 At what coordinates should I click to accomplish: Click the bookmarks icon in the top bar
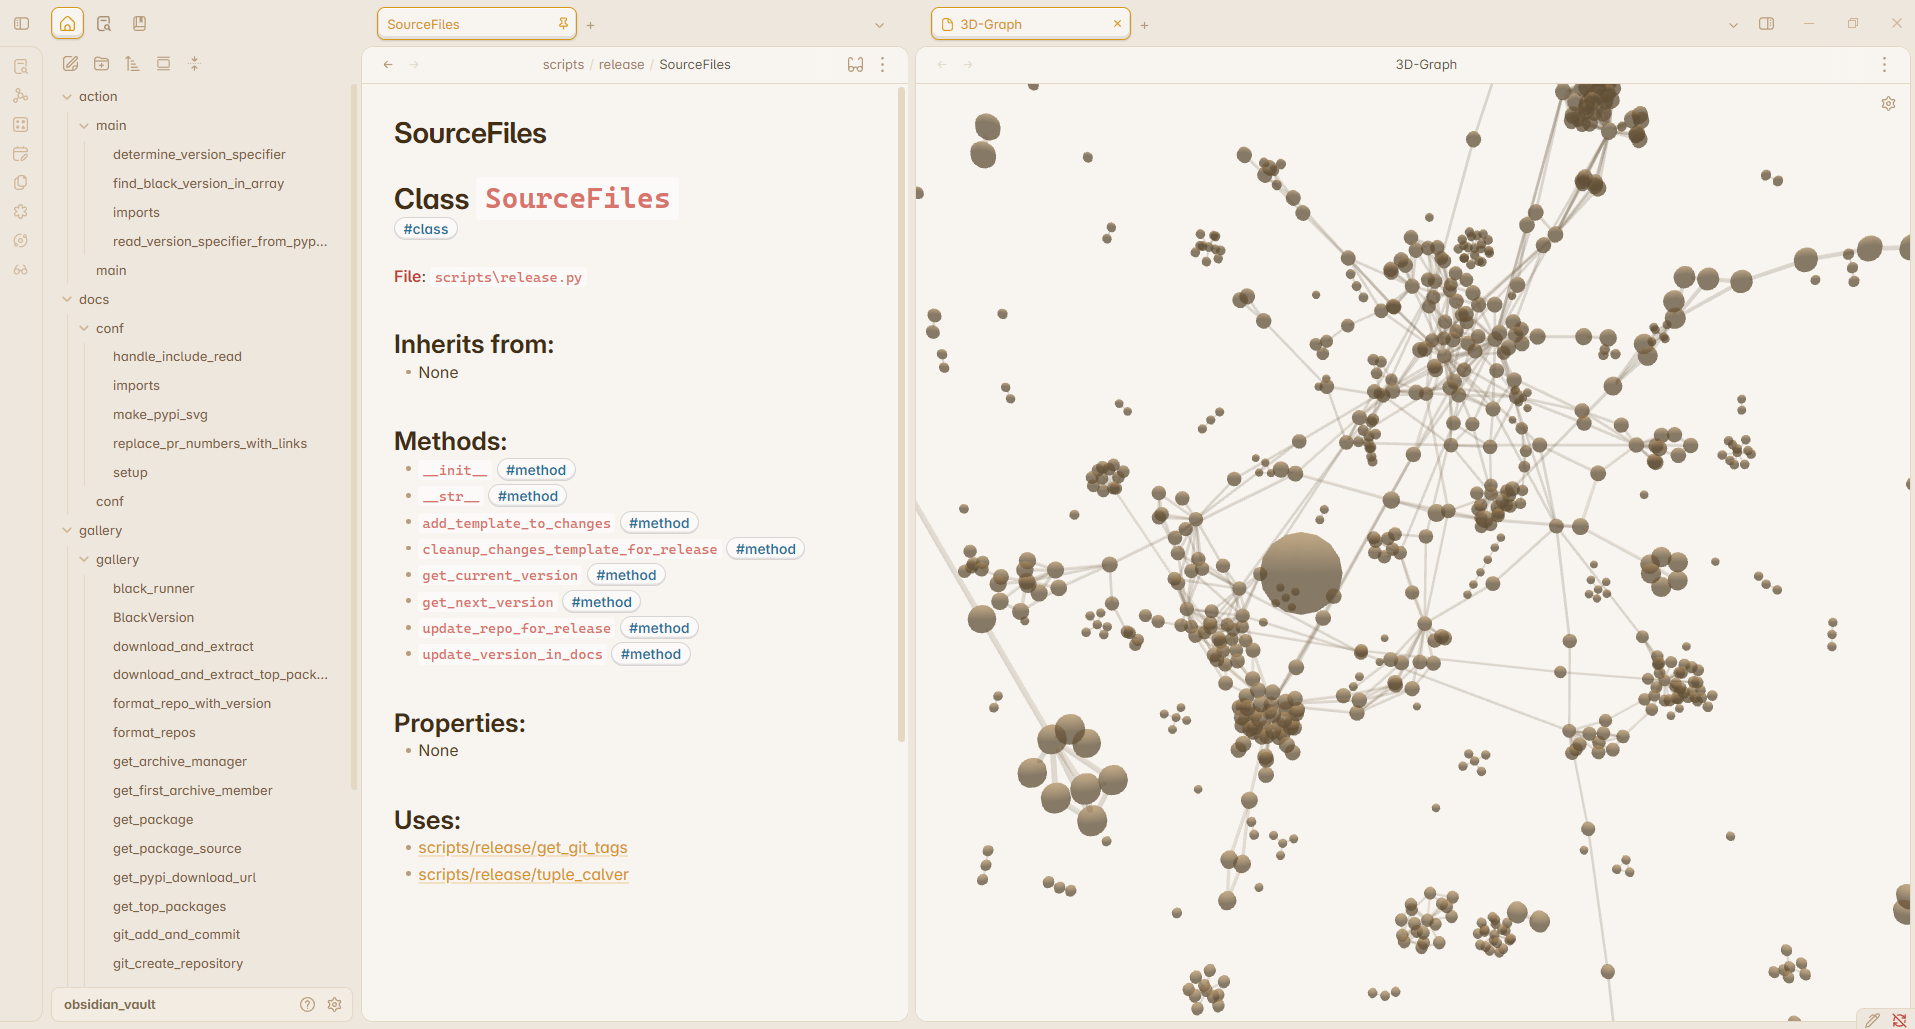tap(139, 23)
